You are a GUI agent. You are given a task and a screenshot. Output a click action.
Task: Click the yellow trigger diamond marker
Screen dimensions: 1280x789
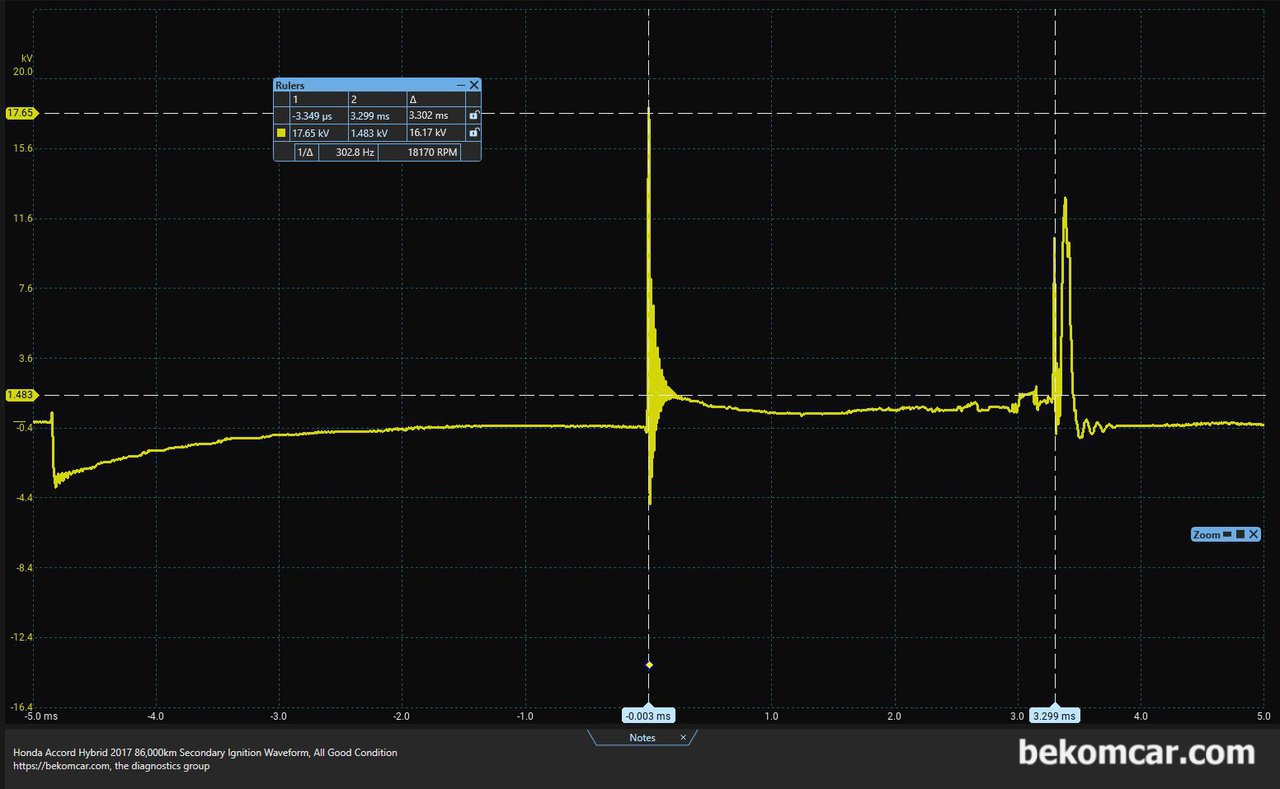click(649, 665)
